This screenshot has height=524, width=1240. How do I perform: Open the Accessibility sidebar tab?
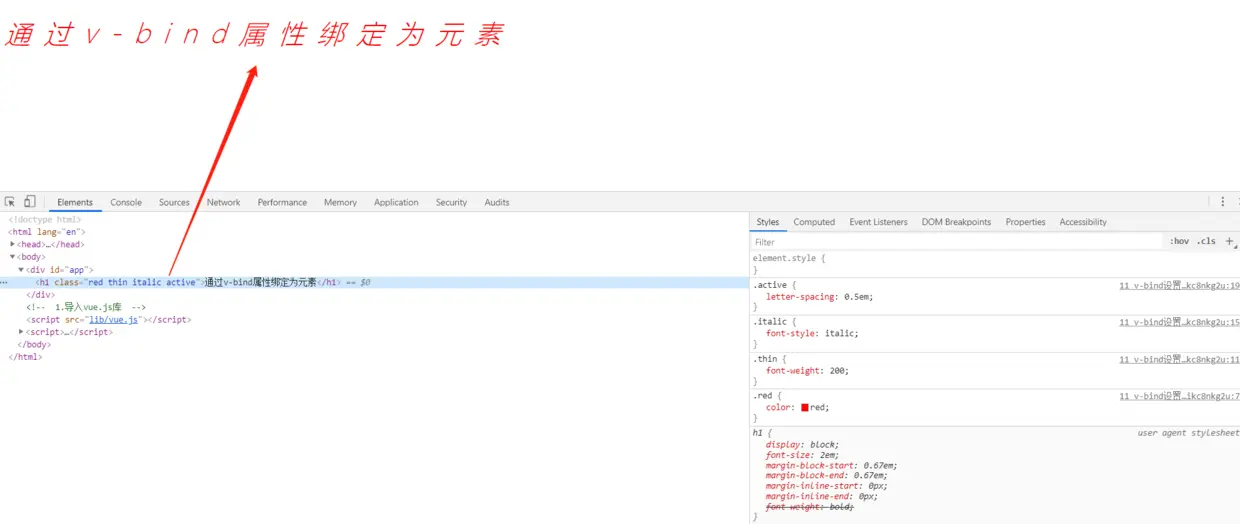pos(1083,222)
